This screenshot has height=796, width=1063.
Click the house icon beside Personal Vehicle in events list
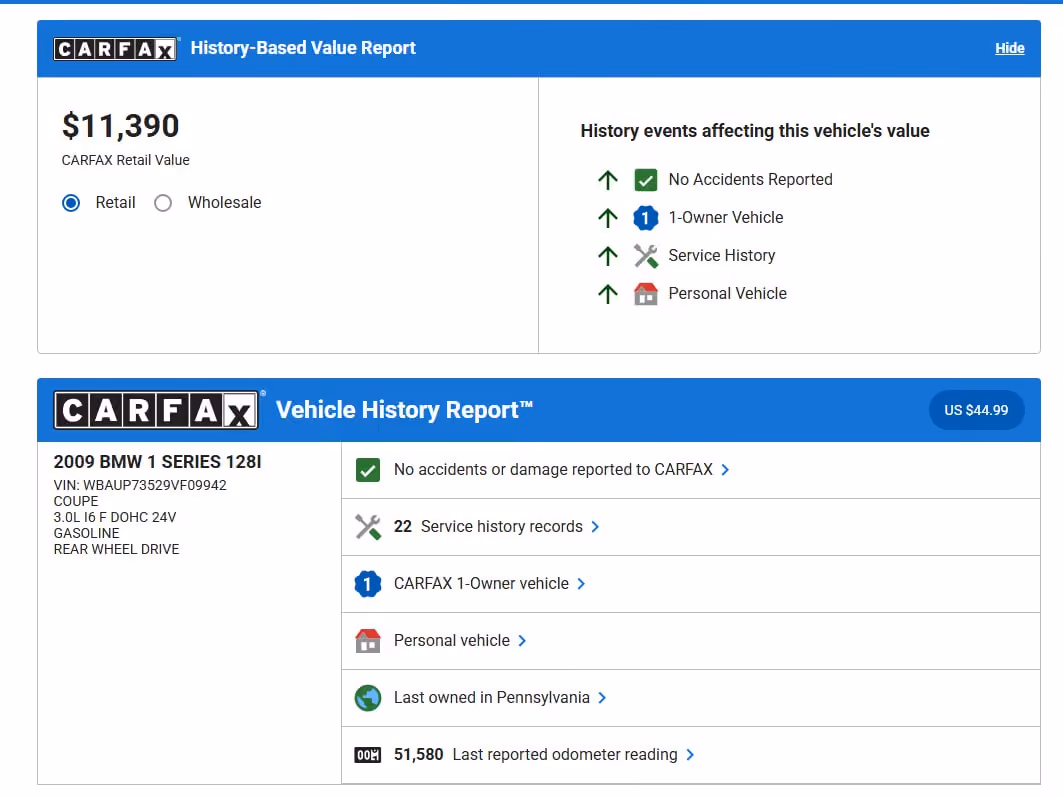(645, 294)
